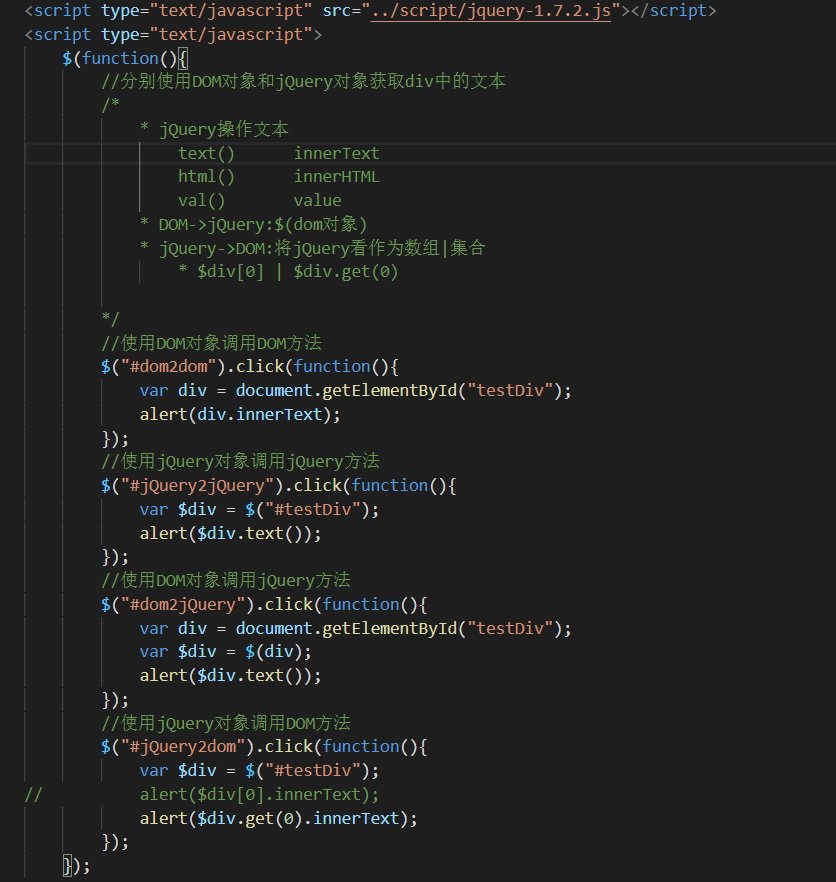Click the comment line '* jQuery操作文本'
This screenshot has width=836, height=882.
(x=214, y=129)
